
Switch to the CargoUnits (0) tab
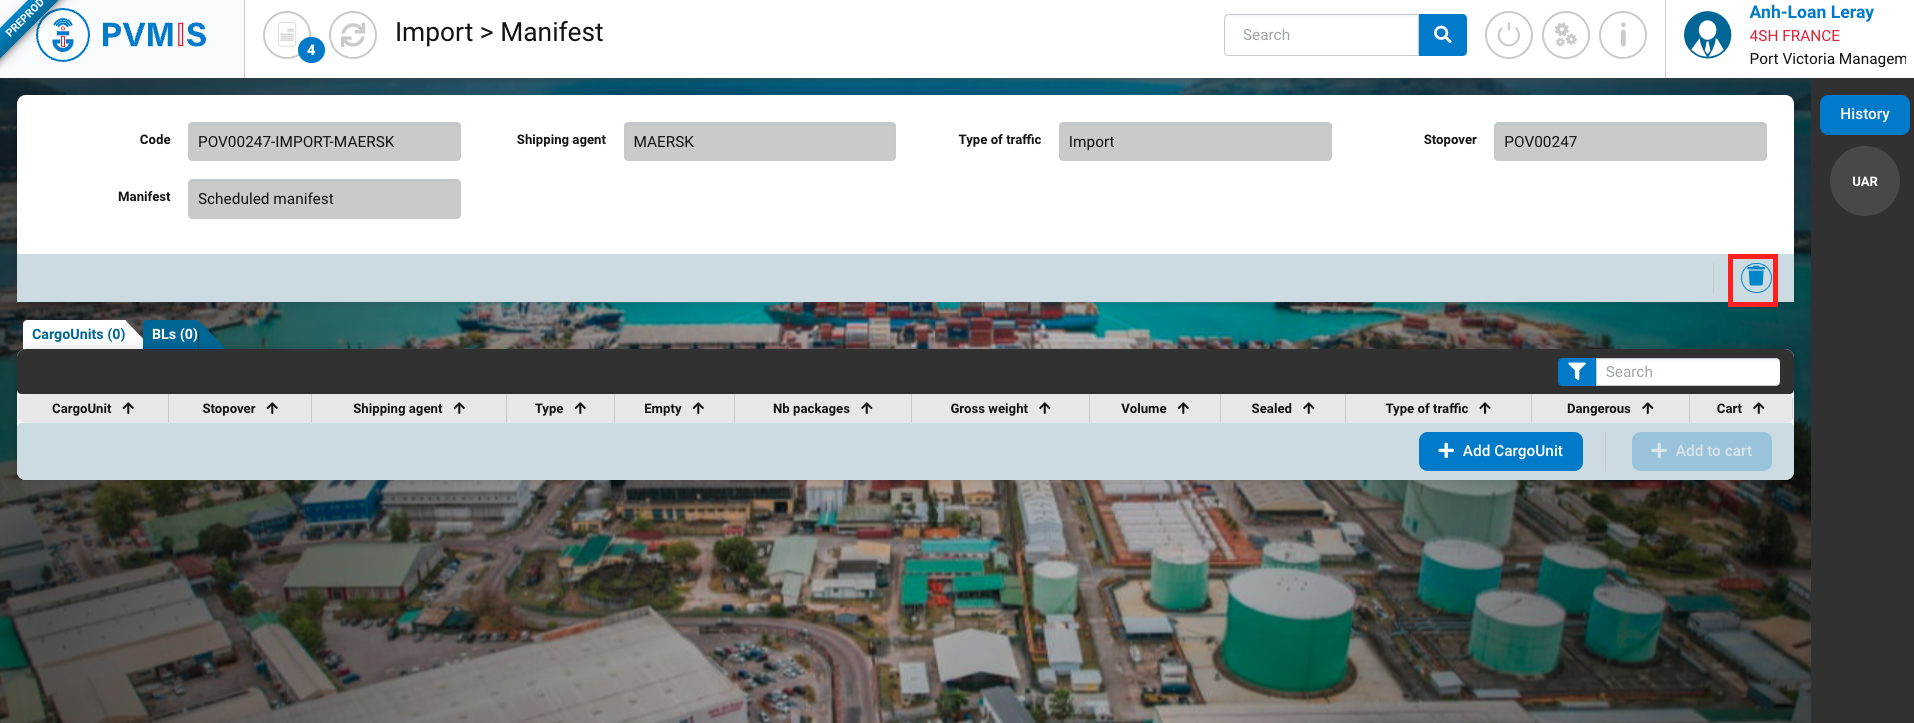click(x=79, y=334)
